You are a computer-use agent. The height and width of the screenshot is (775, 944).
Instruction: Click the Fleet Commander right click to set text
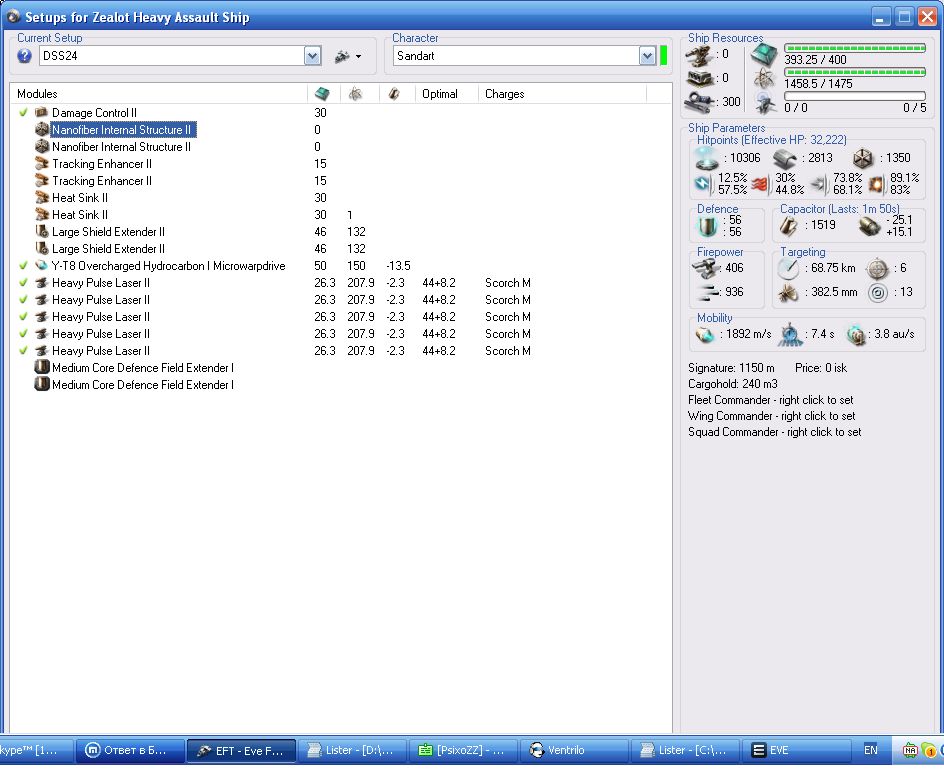pos(771,400)
